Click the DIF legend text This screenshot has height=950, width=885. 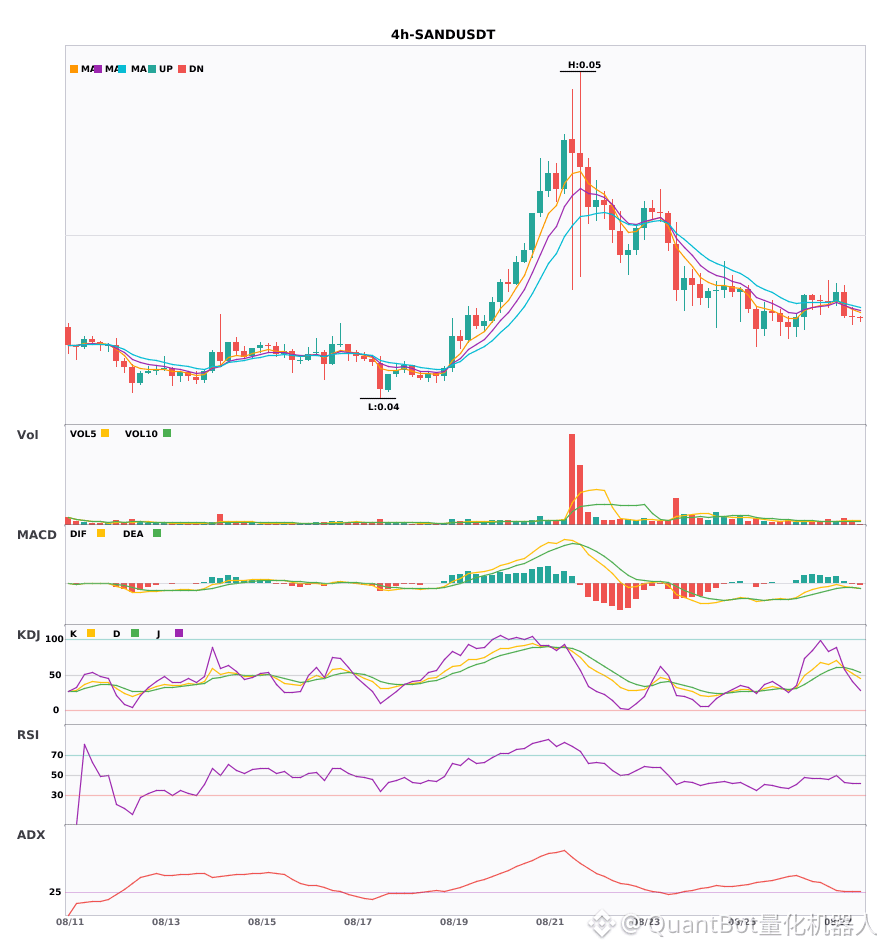tap(78, 534)
